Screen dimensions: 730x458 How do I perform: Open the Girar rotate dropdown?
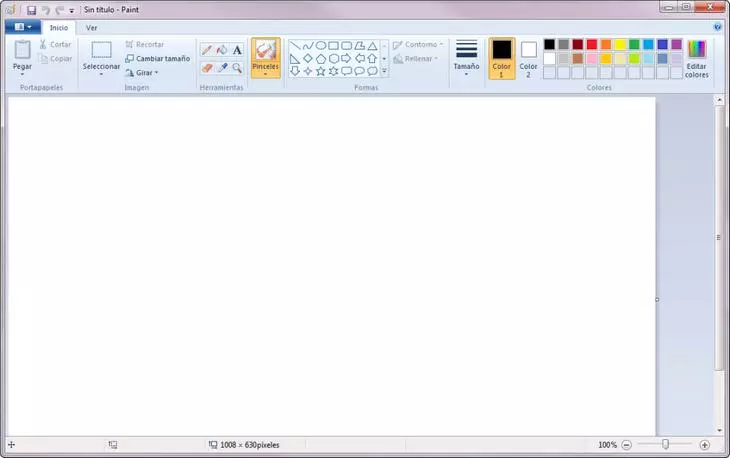pos(142,73)
